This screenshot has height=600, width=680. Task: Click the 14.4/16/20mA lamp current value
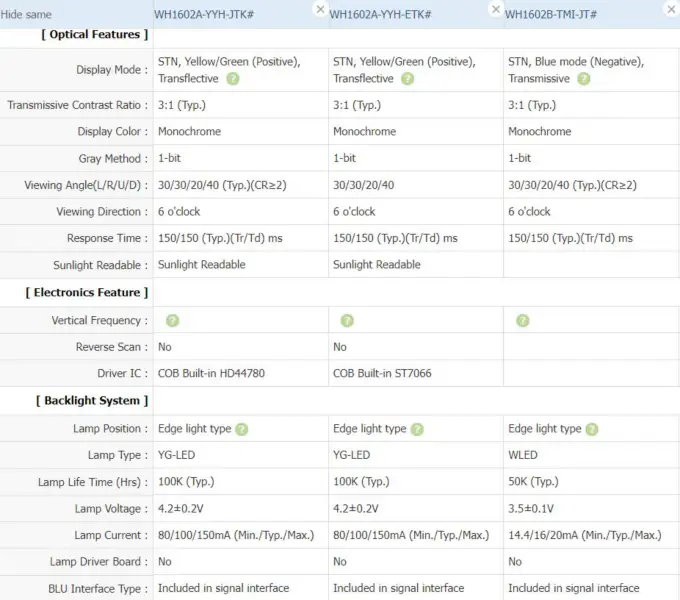click(x=585, y=535)
